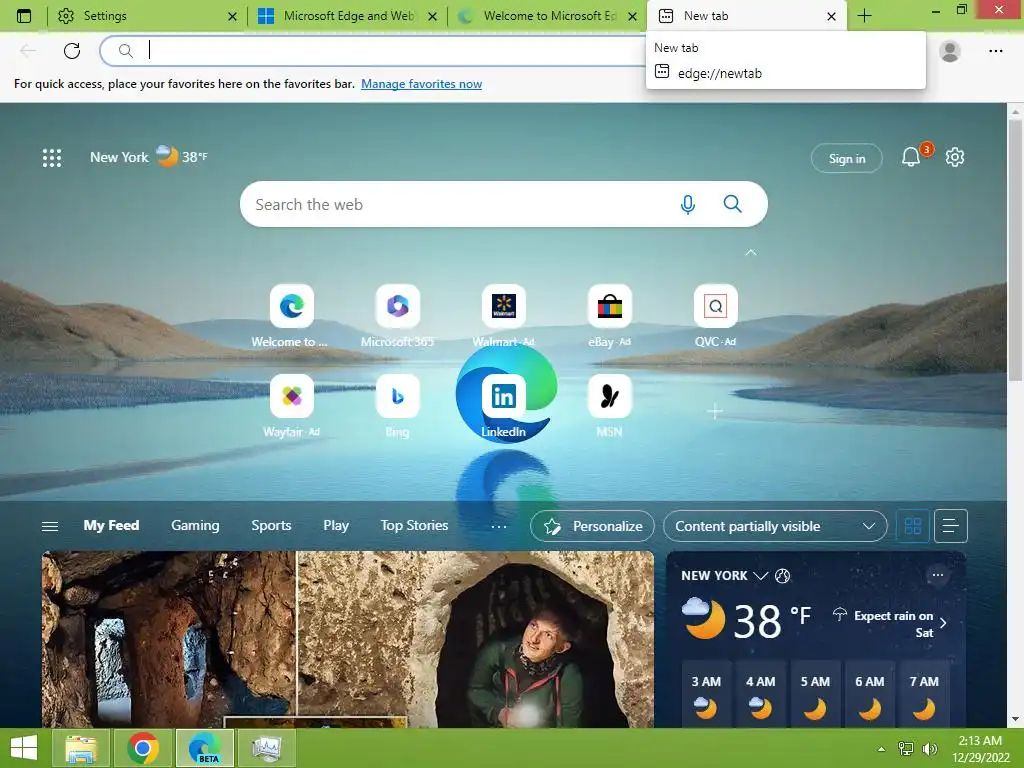Open weather card more options
This screenshot has width=1024, height=768.
938,575
